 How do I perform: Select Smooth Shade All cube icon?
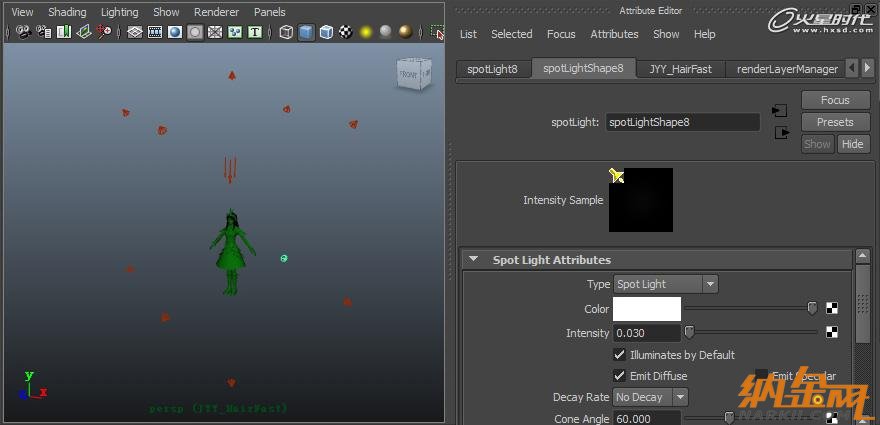306,32
